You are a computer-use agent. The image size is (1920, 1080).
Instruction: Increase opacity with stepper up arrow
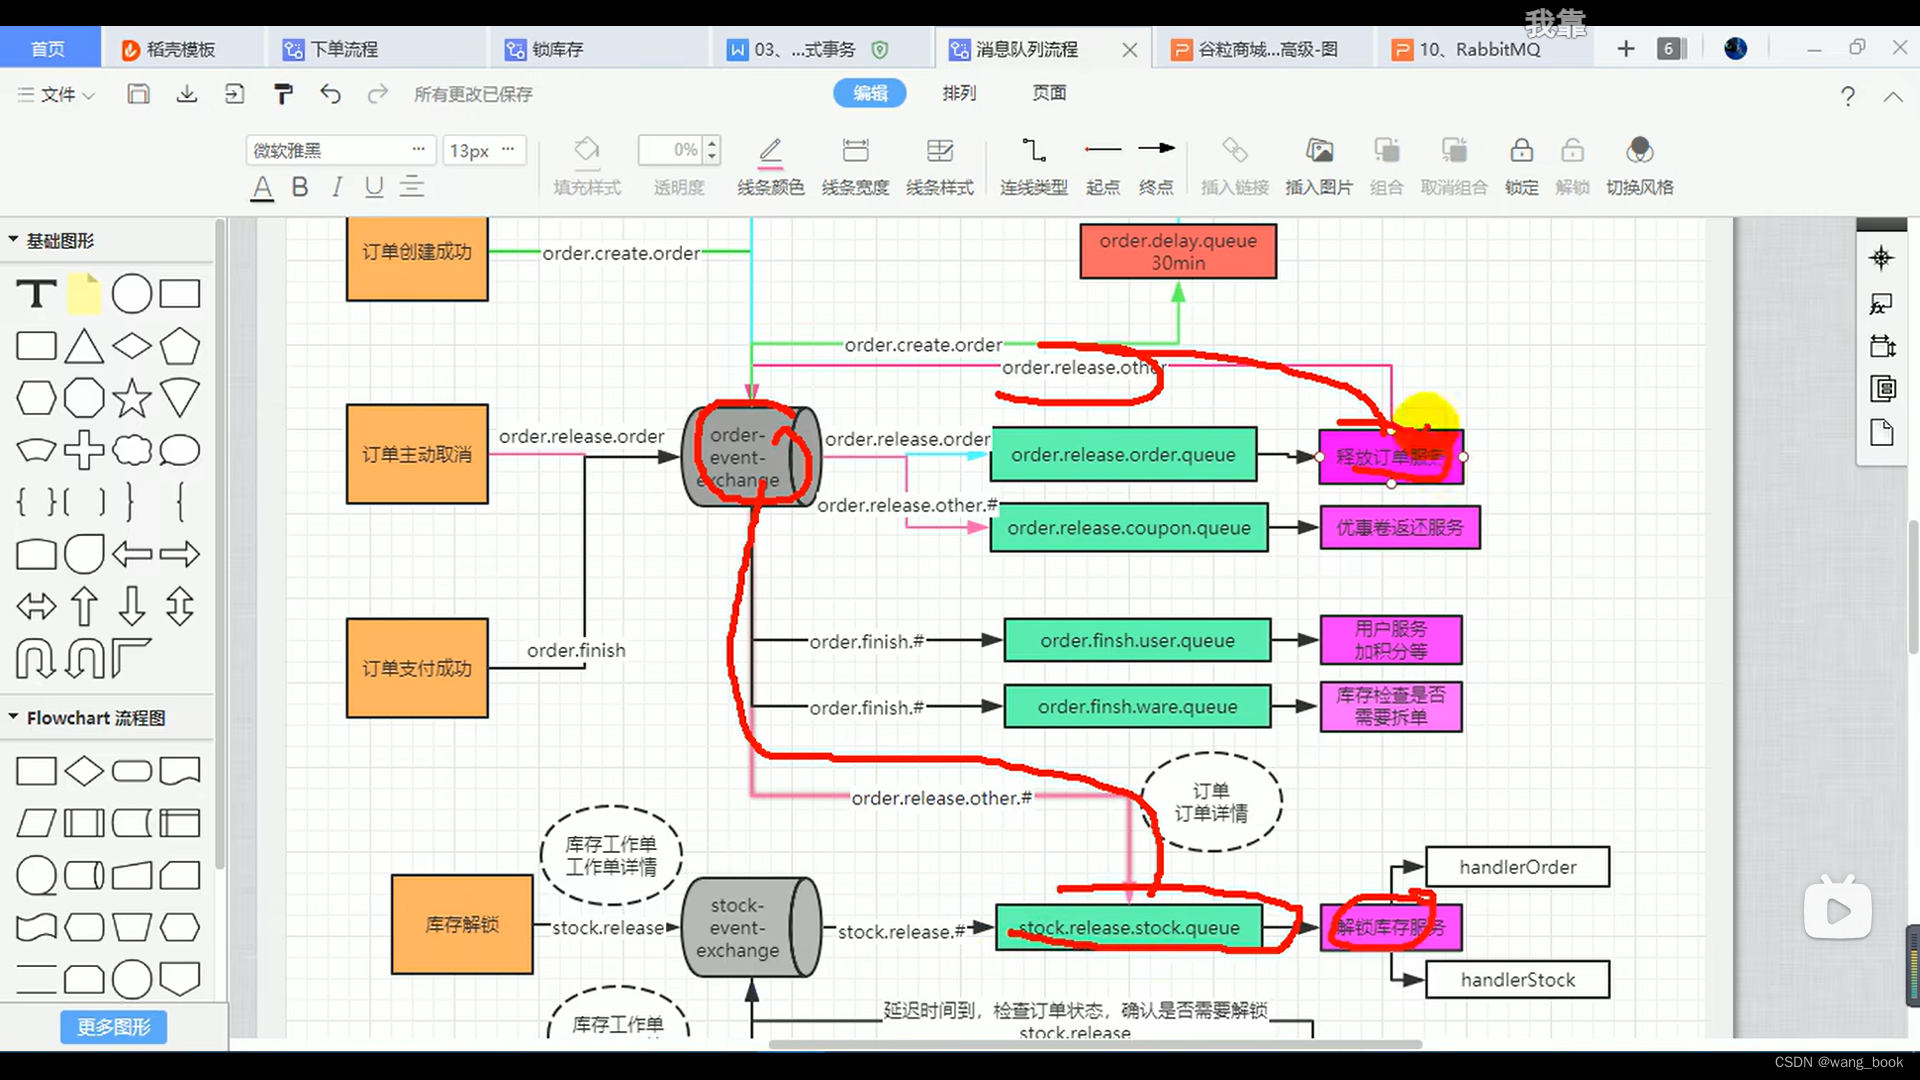pyautogui.click(x=712, y=143)
